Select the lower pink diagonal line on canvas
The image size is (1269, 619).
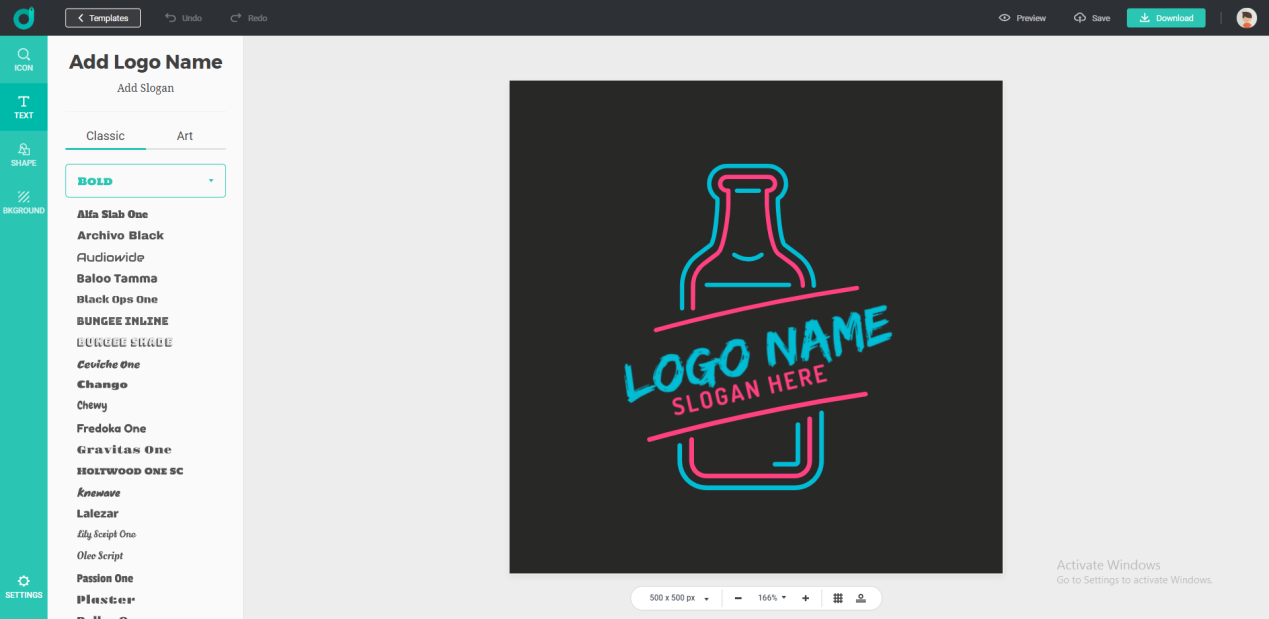757,416
